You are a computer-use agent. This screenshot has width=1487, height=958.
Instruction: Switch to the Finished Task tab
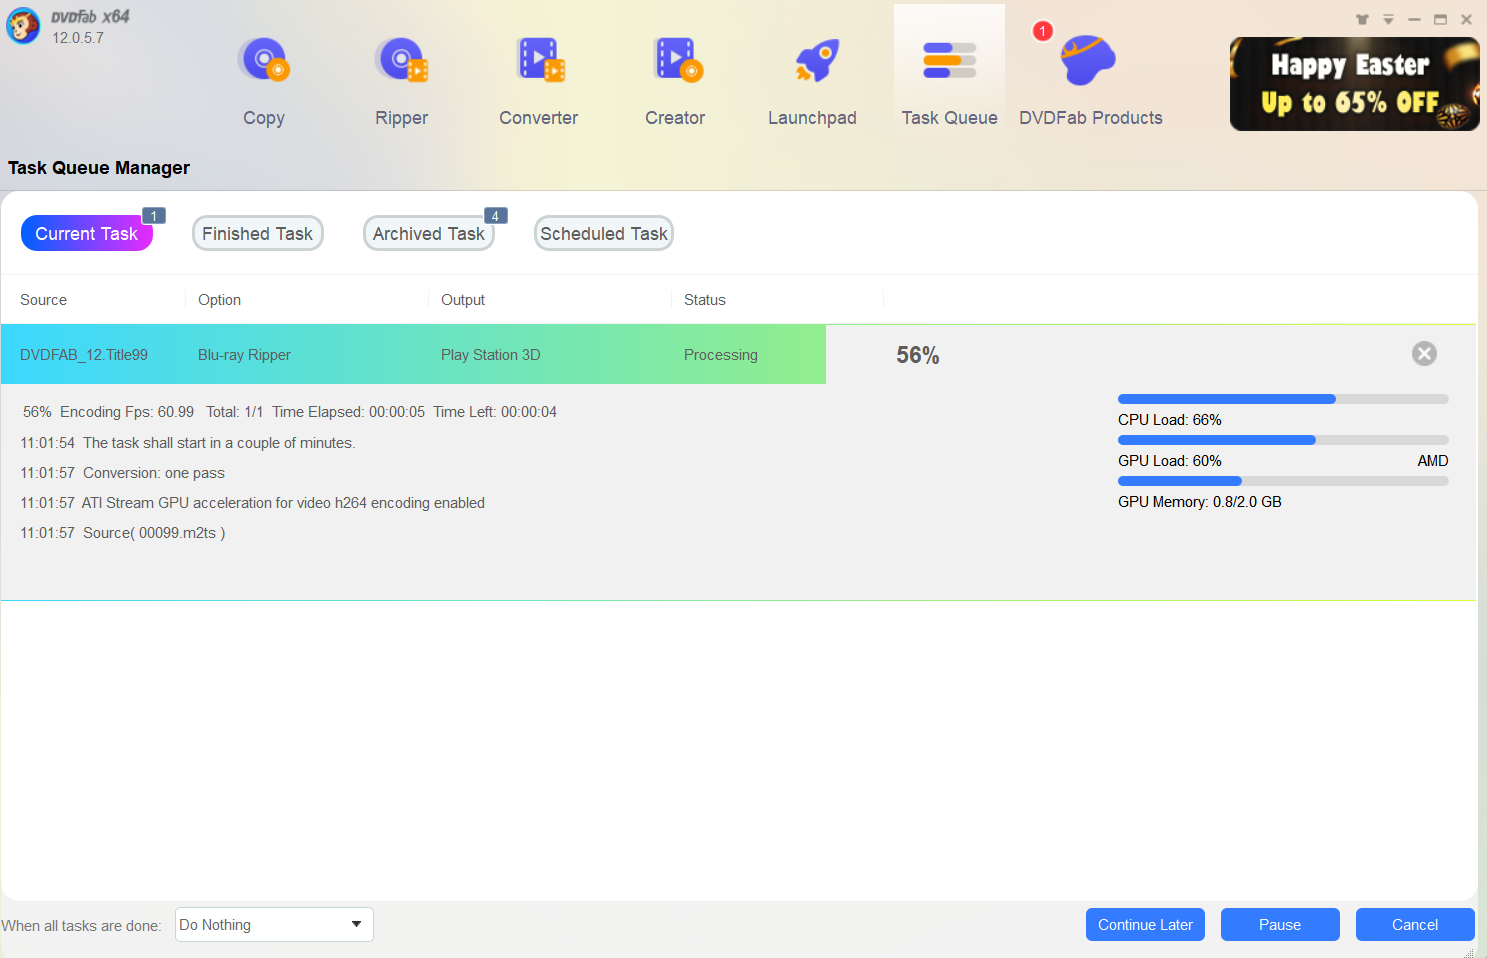click(258, 233)
